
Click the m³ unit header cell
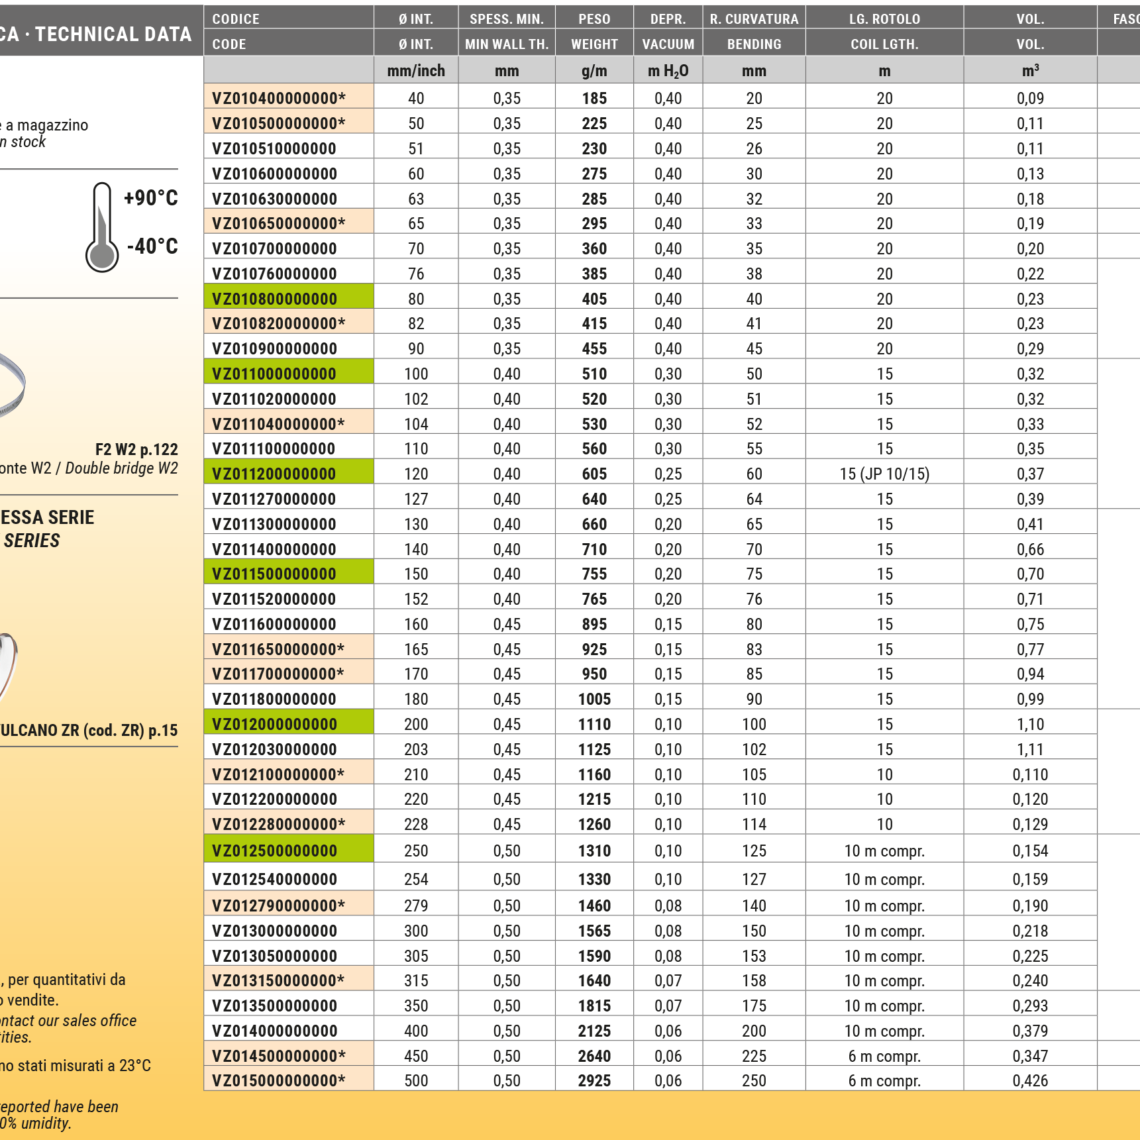coord(1030,71)
